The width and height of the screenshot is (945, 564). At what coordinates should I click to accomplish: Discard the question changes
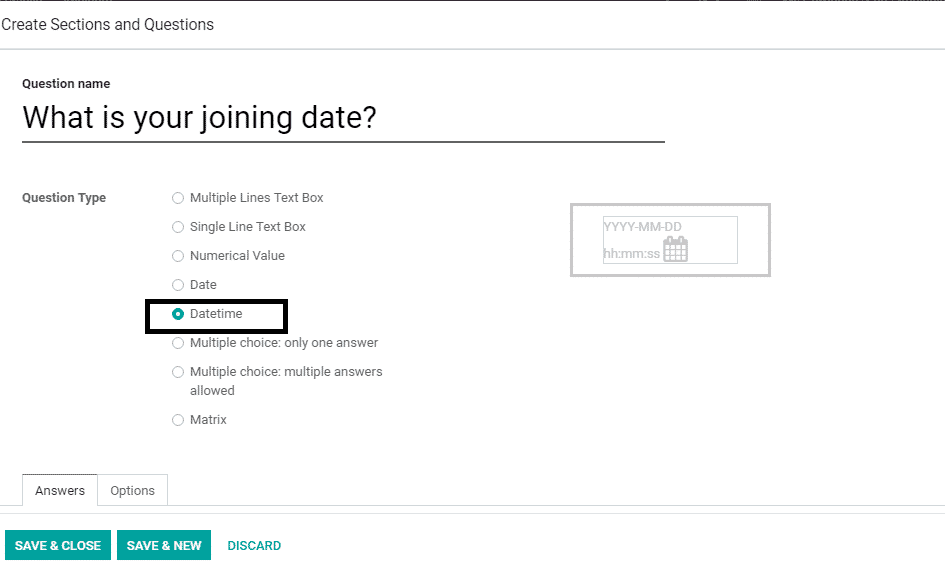click(x=254, y=545)
